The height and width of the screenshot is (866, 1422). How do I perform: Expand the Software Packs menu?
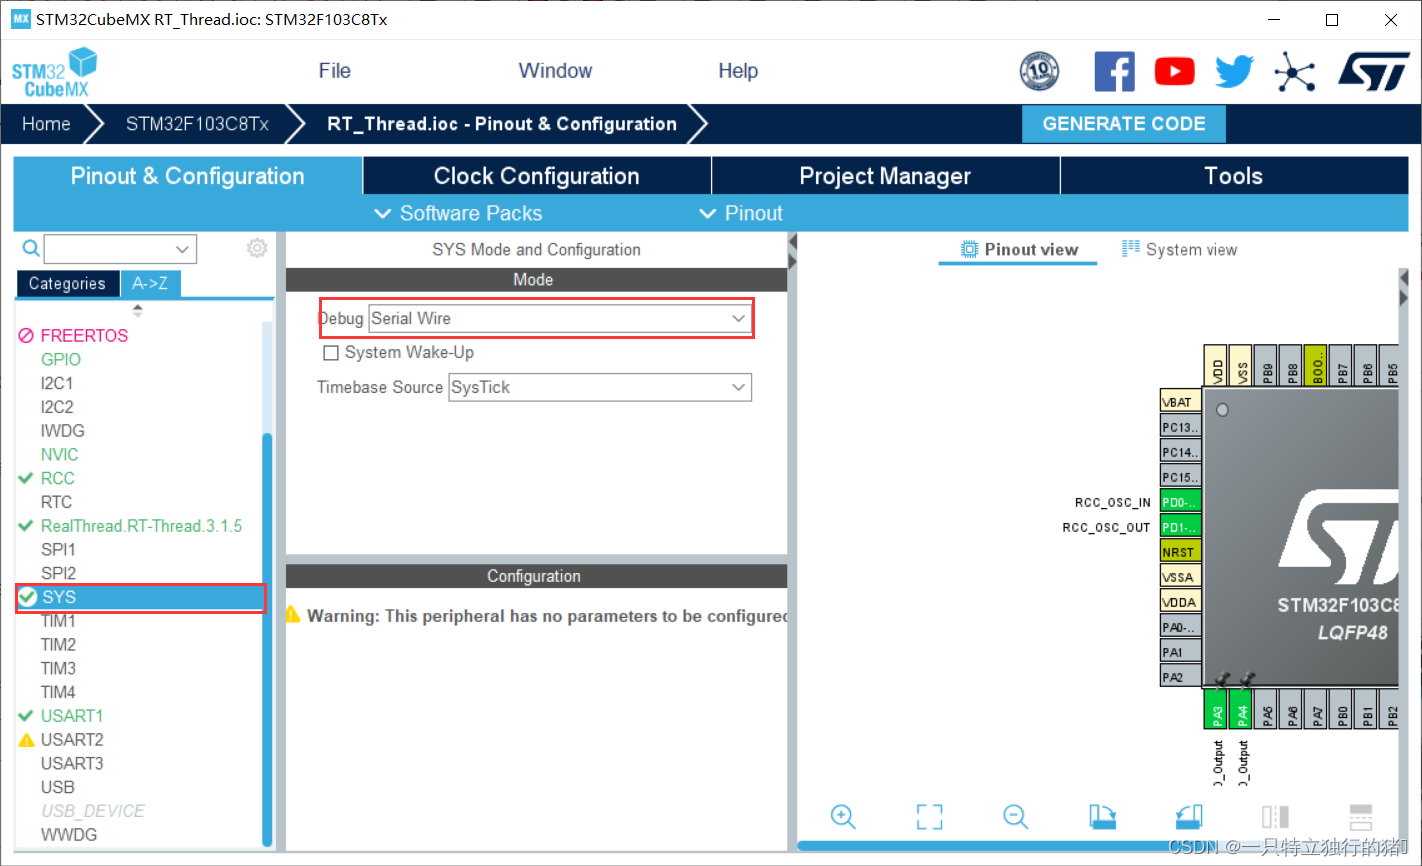point(458,213)
